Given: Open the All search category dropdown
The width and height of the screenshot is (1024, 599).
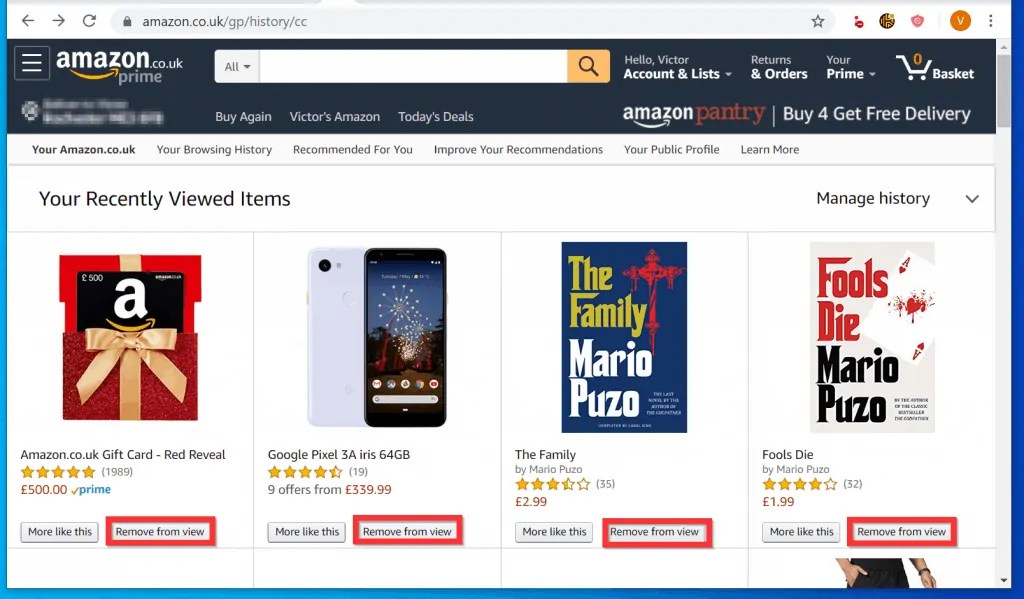Looking at the screenshot, I should 234,64.
